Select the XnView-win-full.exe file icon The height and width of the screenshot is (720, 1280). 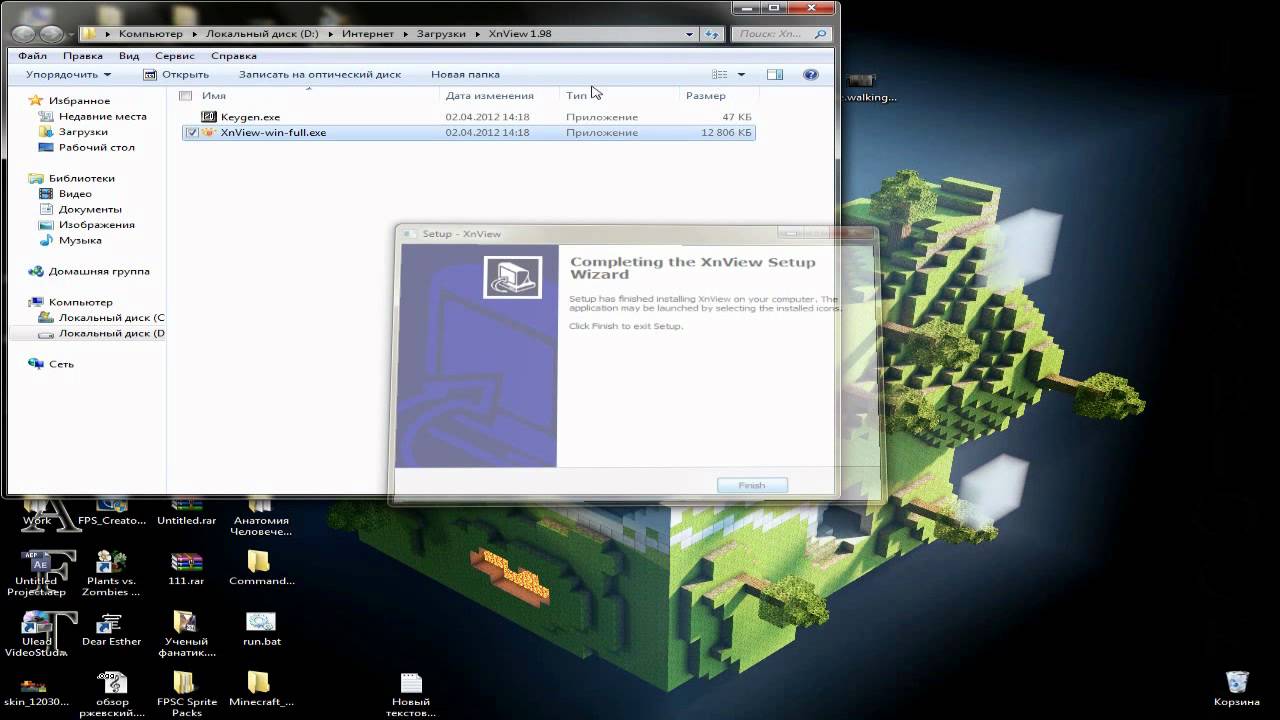(x=209, y=132)
